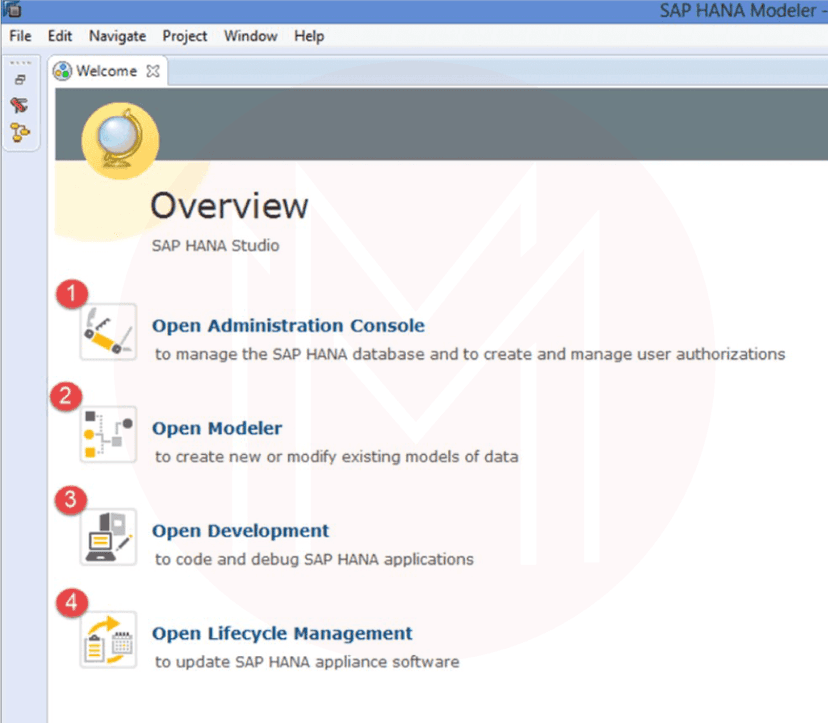The image size is (828, 723).
Task: Open the Window menu
Action: pos(250,36)
